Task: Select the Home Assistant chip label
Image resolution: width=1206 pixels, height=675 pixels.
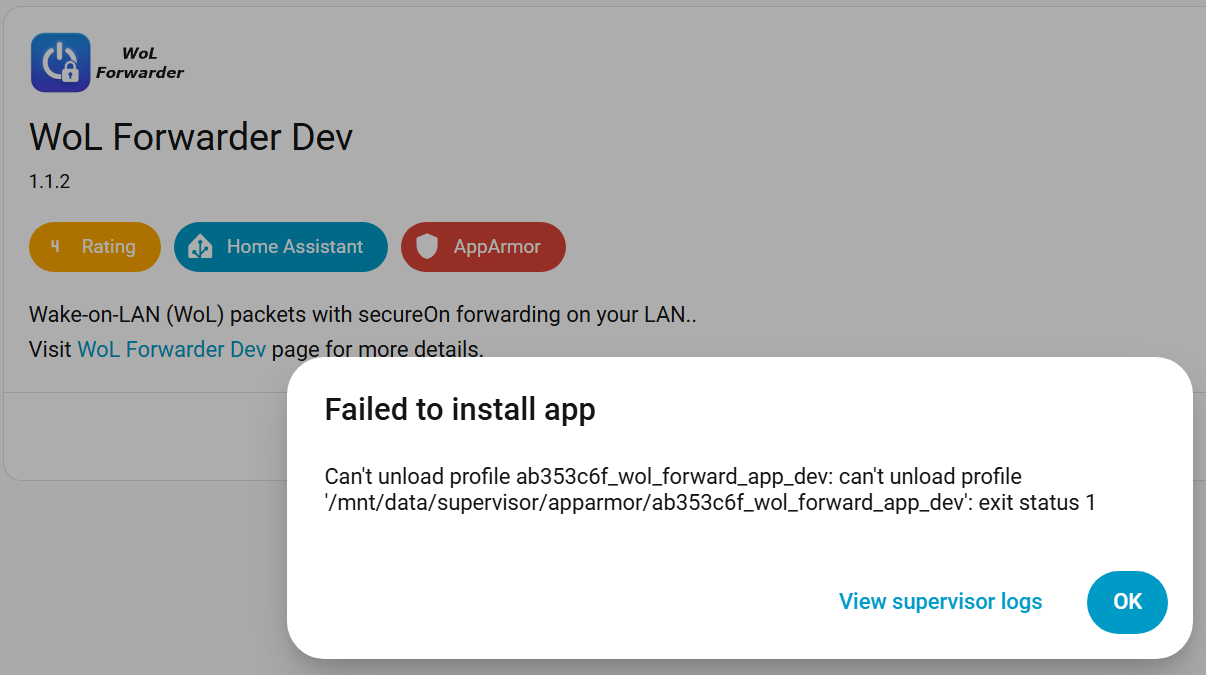Action: pos(295,246)
